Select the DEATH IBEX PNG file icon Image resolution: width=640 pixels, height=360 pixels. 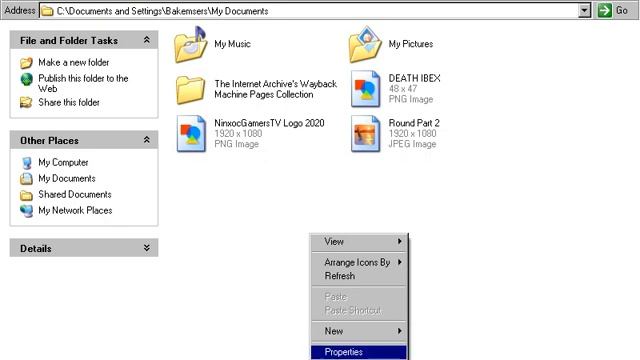pos(365,89)
